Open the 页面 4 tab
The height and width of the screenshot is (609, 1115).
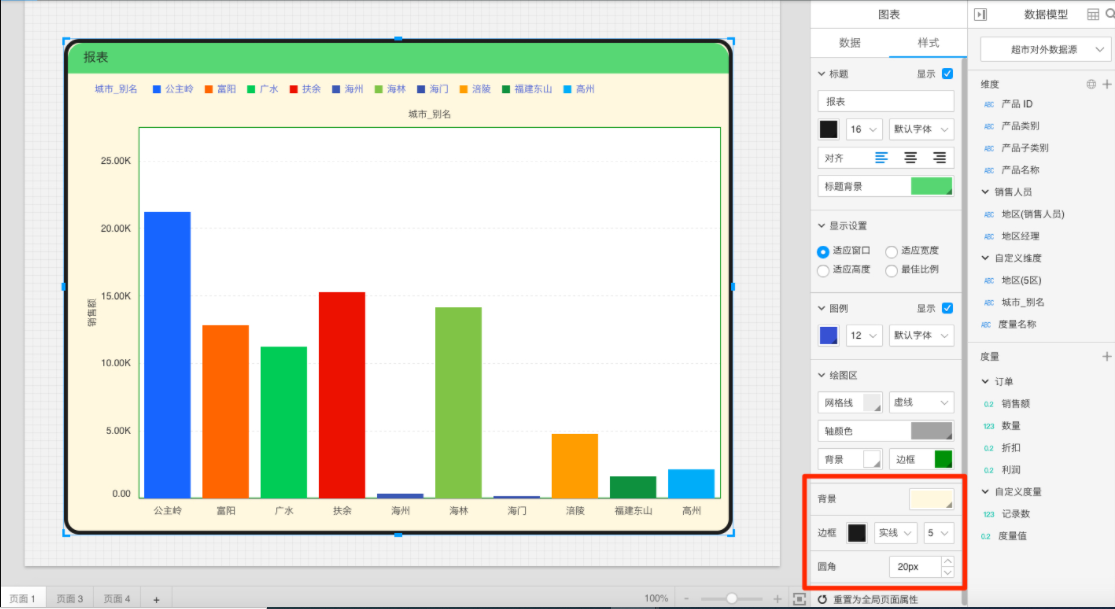pyautogui.click(x=117, y=599)
